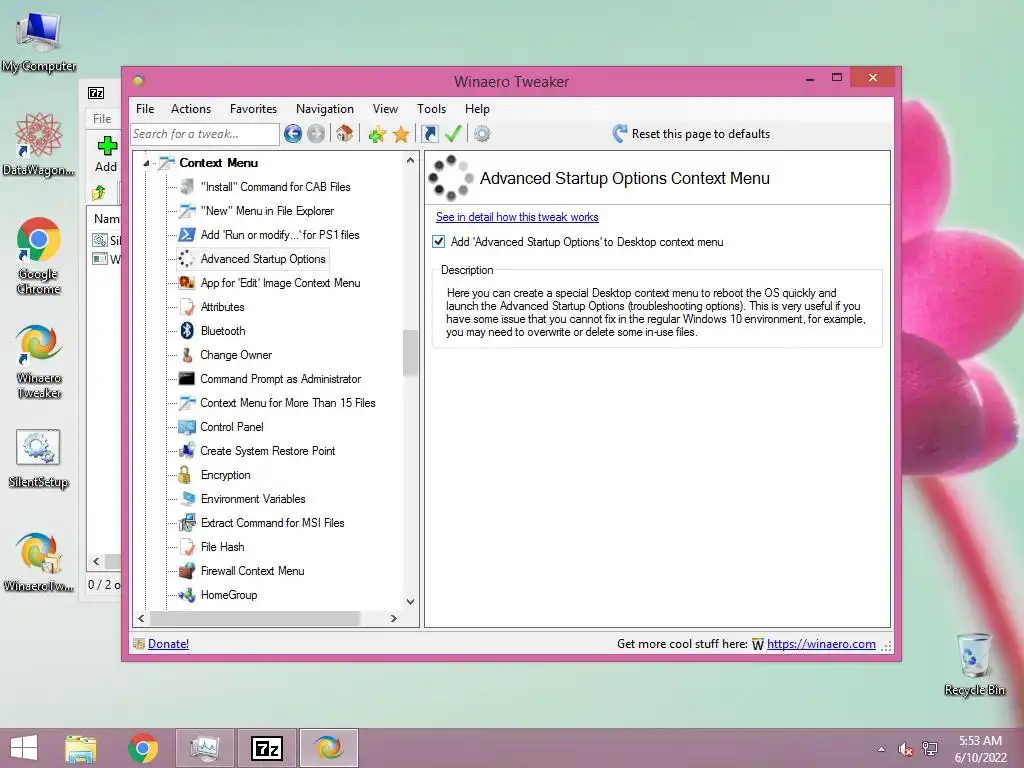Image resolution: width=1024 pixels, height=768 pixels.
Task: Open the Help menu
Action: pos(477,109)
